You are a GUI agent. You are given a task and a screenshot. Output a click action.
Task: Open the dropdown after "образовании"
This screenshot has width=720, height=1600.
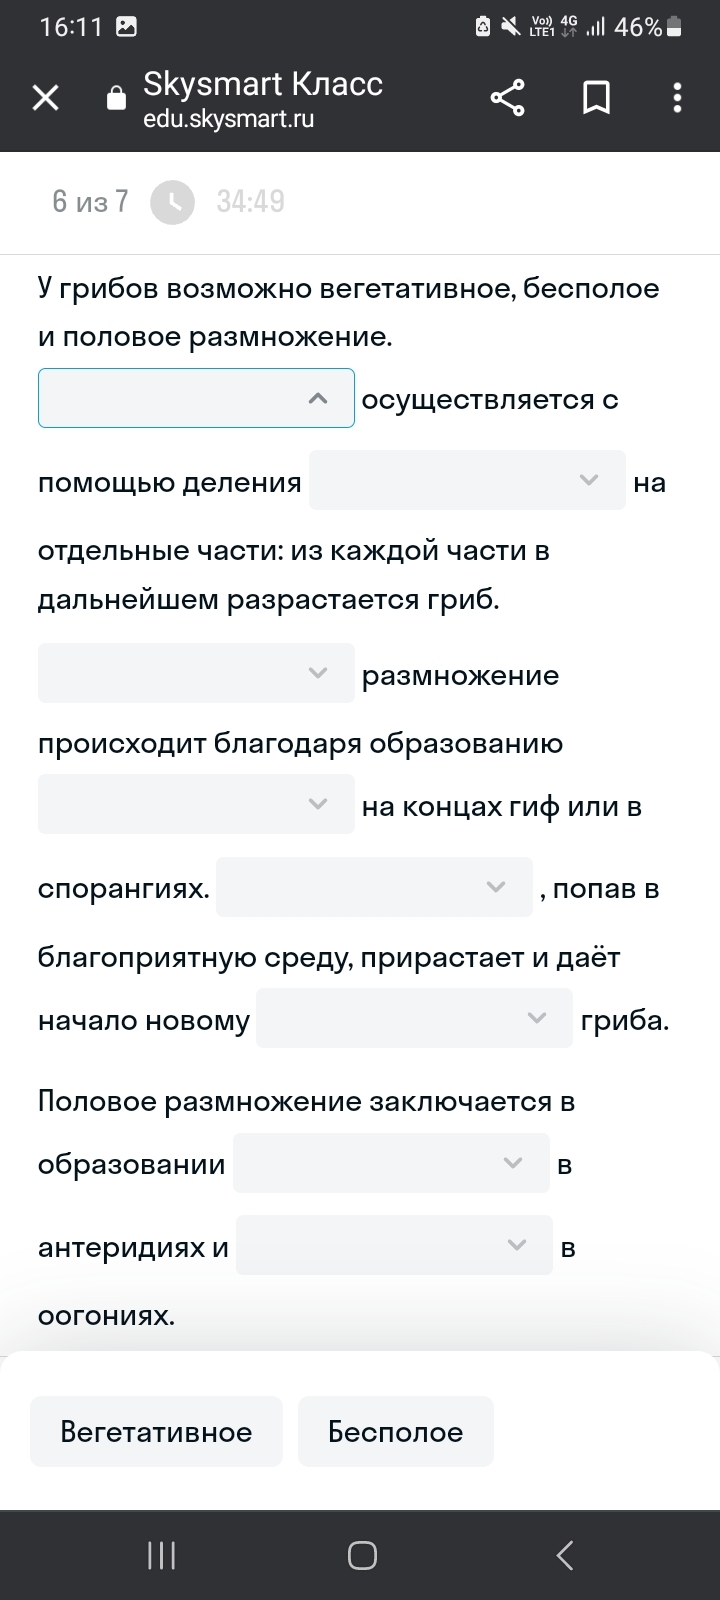[x=391, y=1163]
